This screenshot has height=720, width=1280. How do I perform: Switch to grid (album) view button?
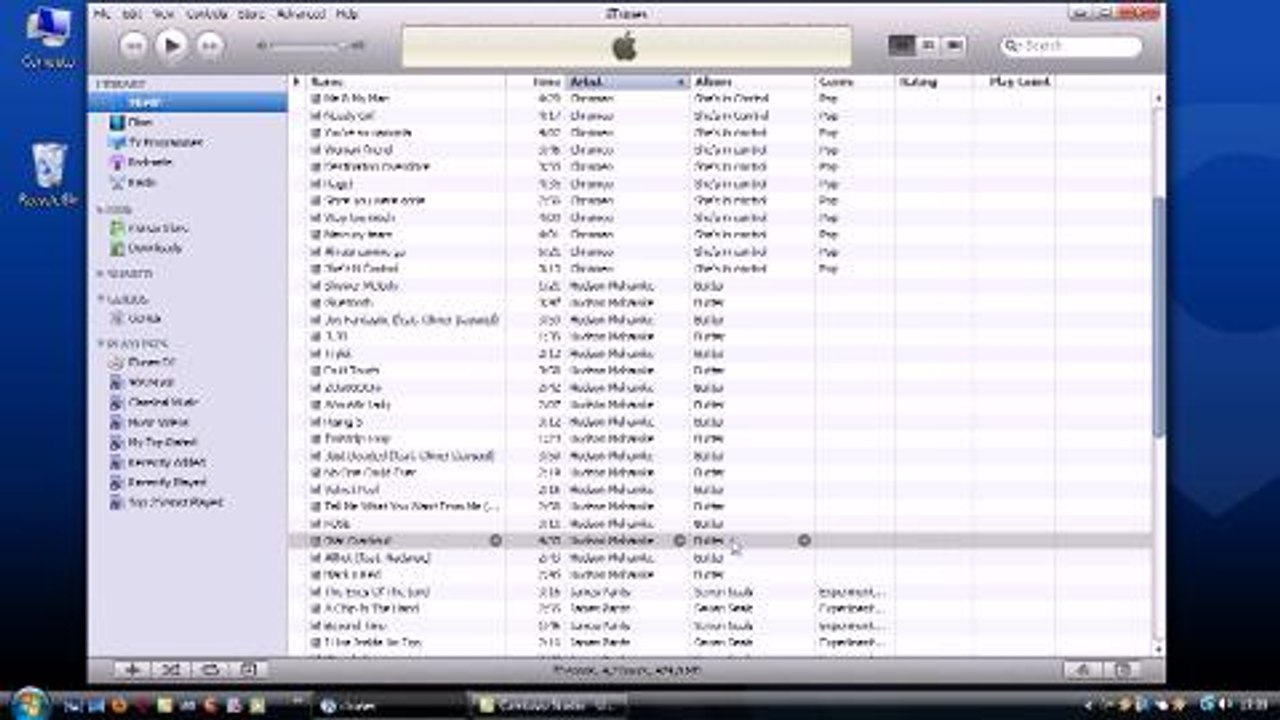(x=928, y=45)
